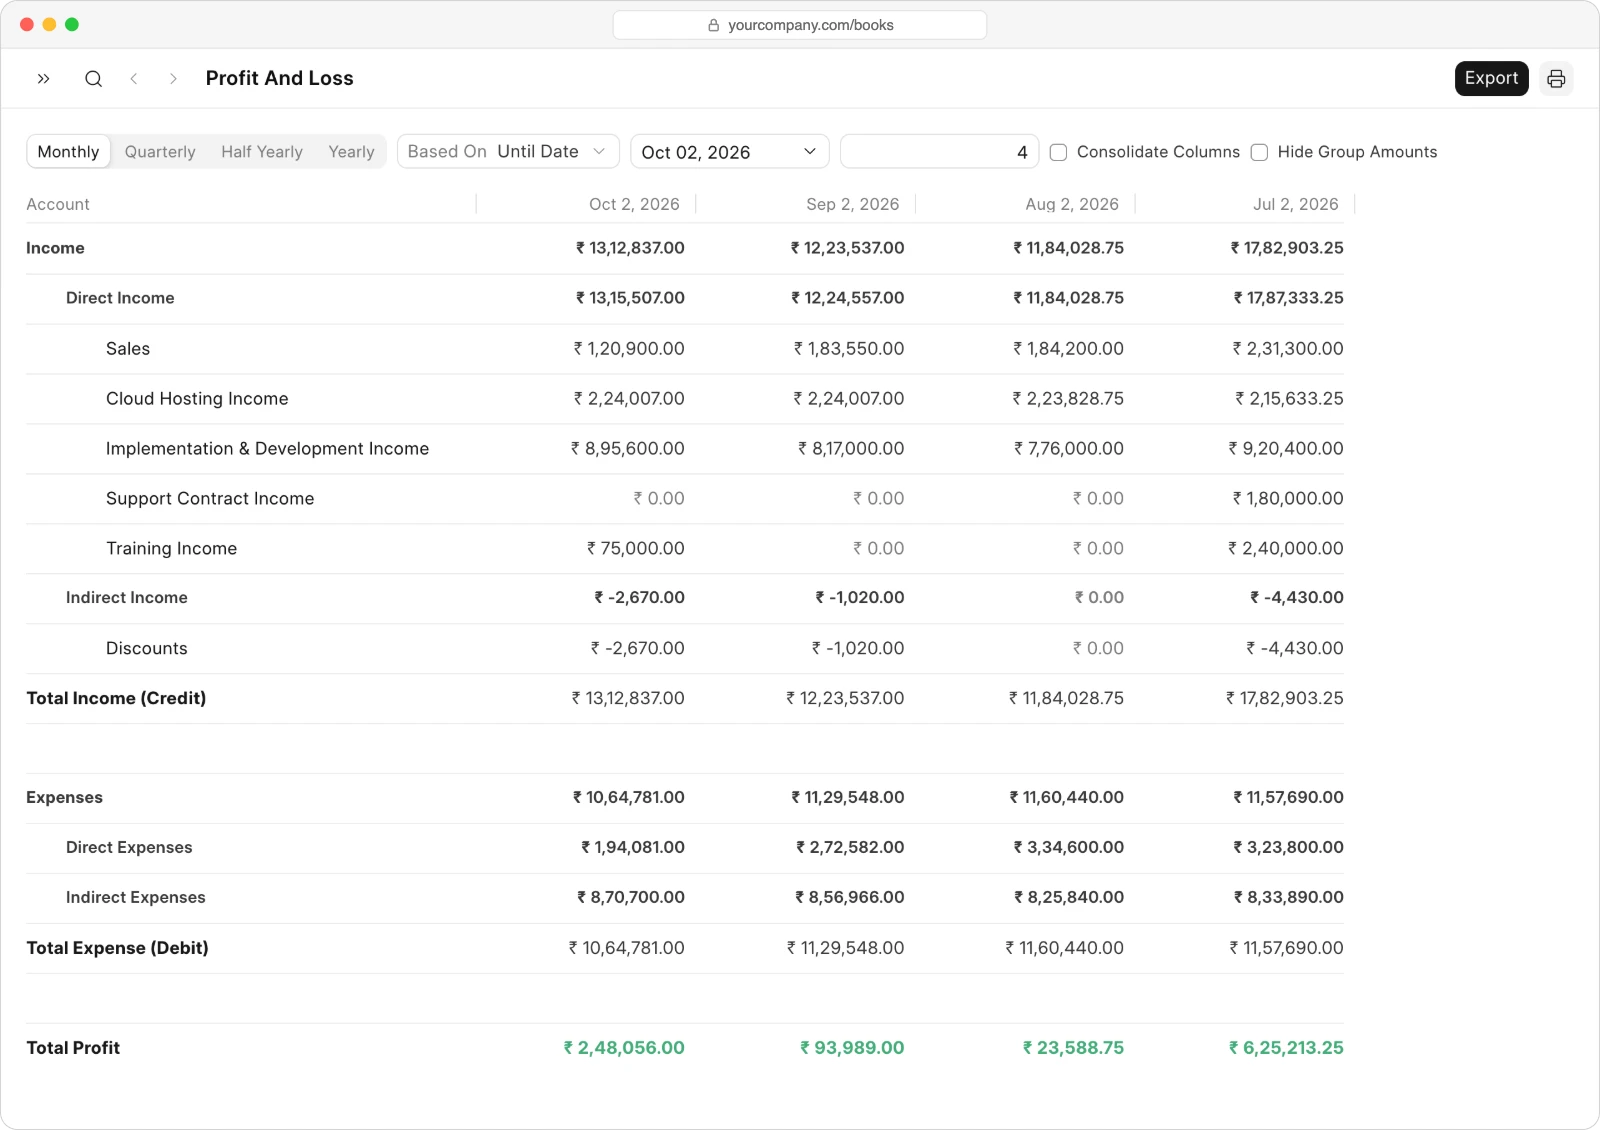Click the lock icon in address bar
Screen dimensions: 1600x1130
714,25
